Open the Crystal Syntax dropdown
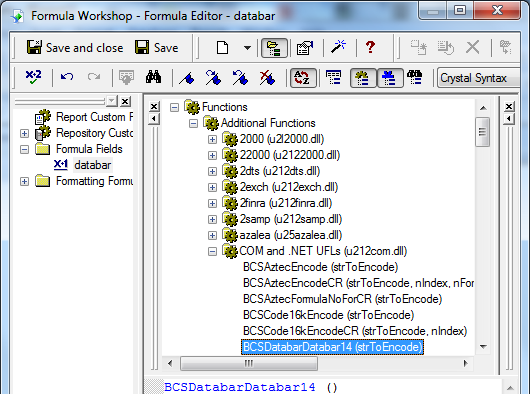Screen dimensions: 530x394 click(x=478, y=78)
